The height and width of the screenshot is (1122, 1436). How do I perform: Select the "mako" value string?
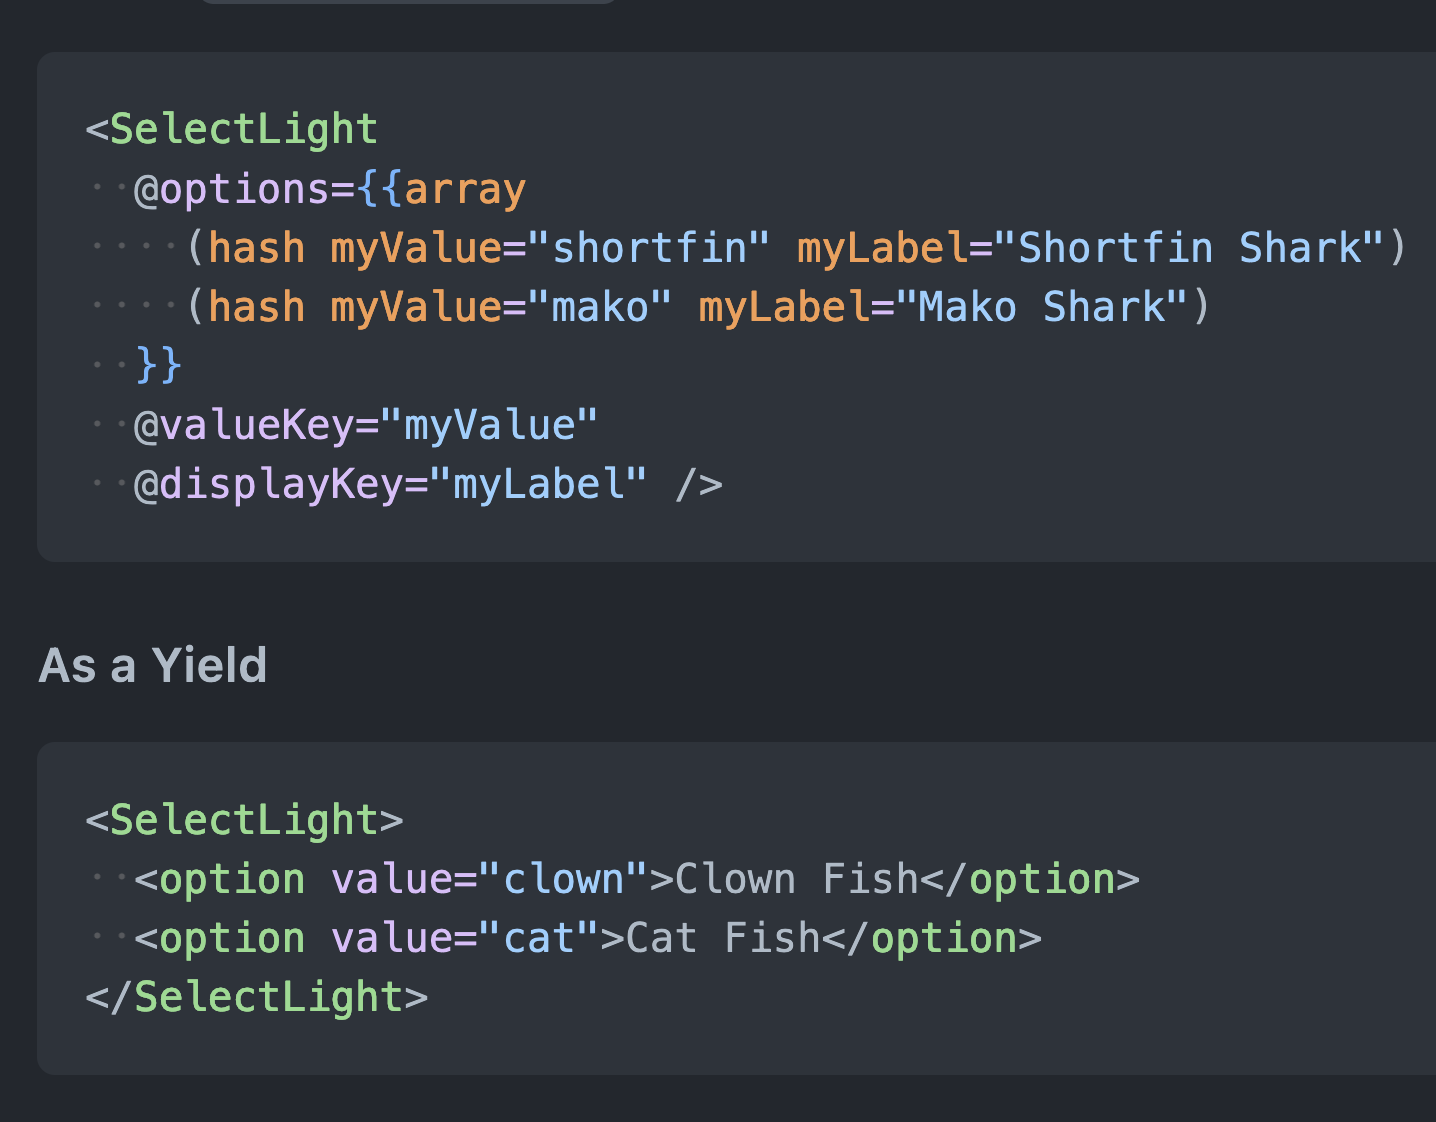coord(612,307)
